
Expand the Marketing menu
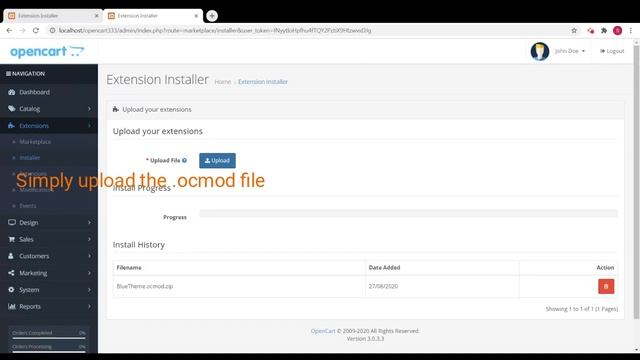point(49,273)
